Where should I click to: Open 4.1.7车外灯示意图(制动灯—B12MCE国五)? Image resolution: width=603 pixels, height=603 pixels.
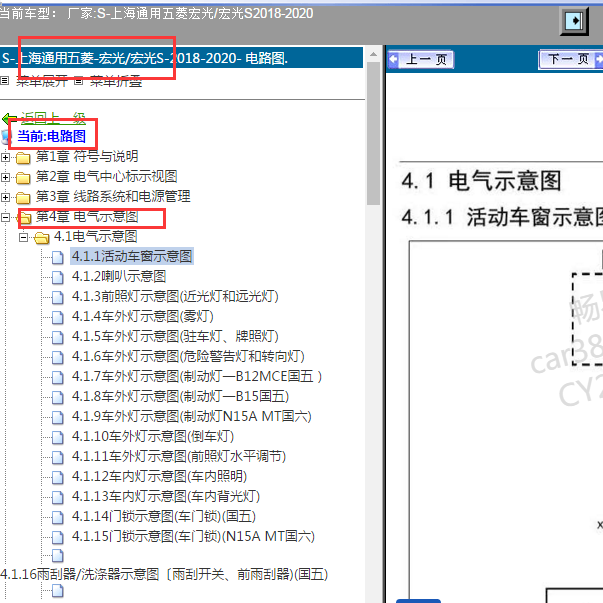click(197, 376)
